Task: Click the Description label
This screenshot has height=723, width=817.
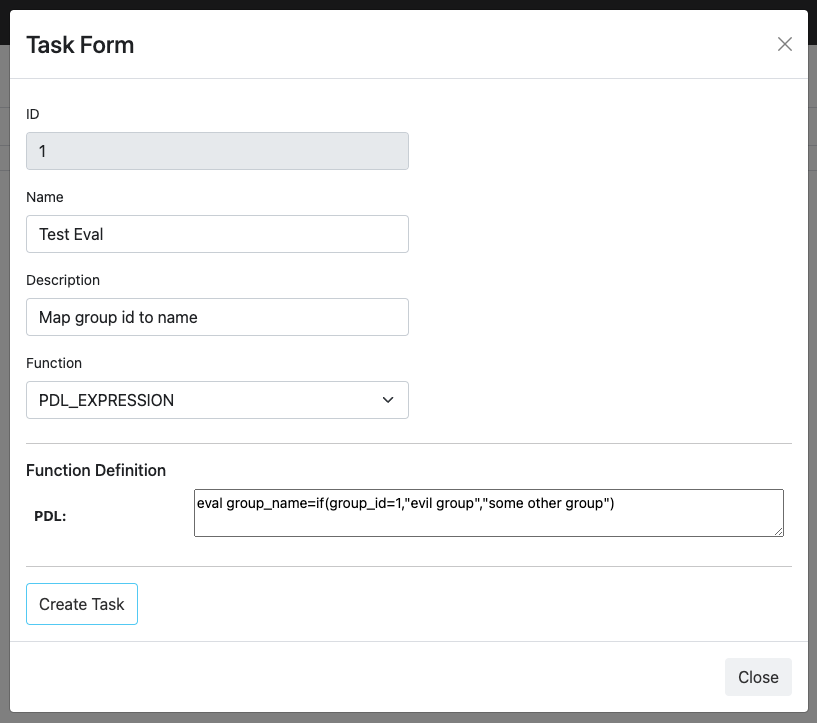Action: [x=63, y=280]
